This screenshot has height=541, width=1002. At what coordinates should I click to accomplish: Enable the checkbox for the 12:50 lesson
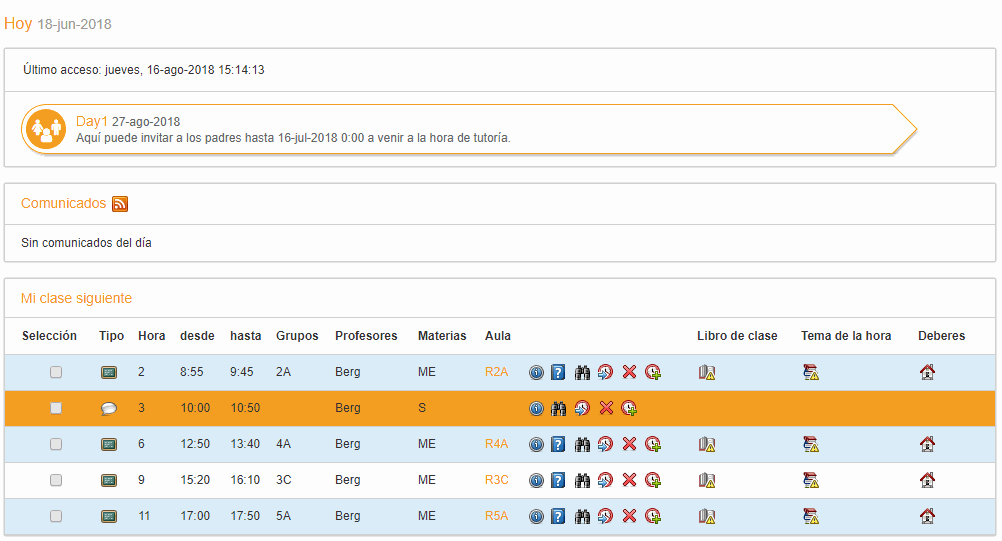click(x=56, y=444)
